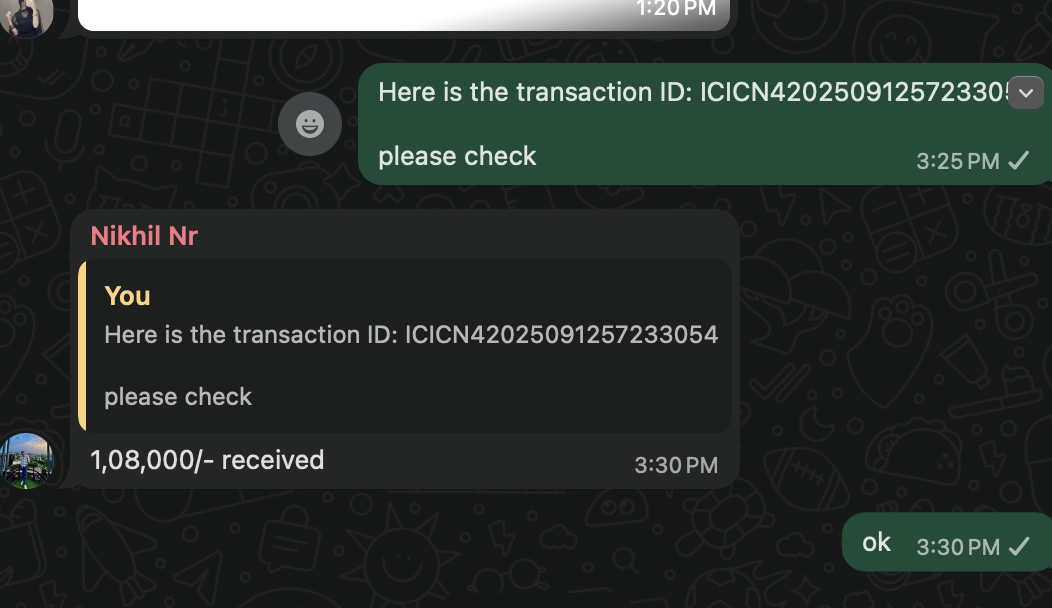Open the emoji reaction picker

click(310, 124)
